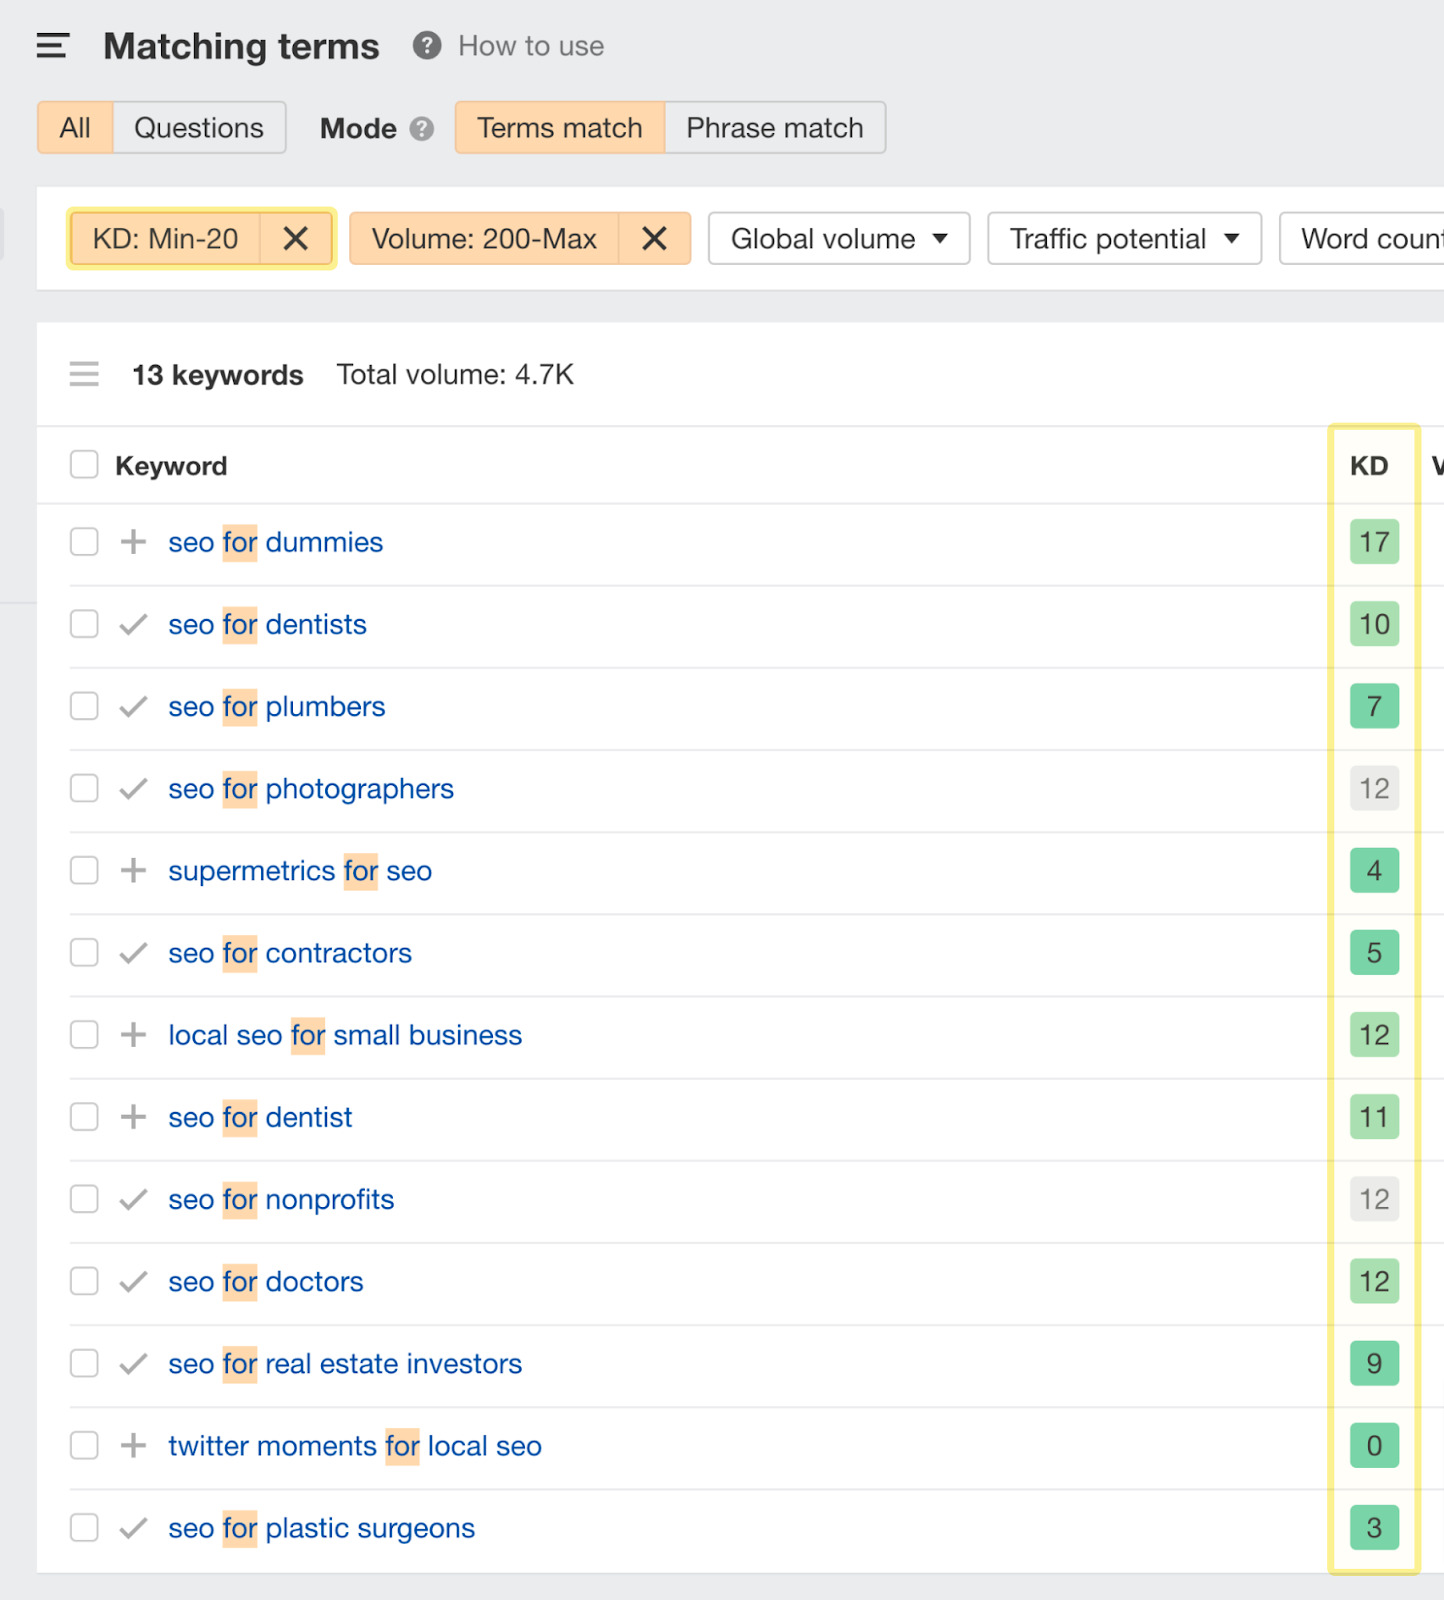Select Phrase match mode
The image size is (1444, 1600).
click(774, 128)
